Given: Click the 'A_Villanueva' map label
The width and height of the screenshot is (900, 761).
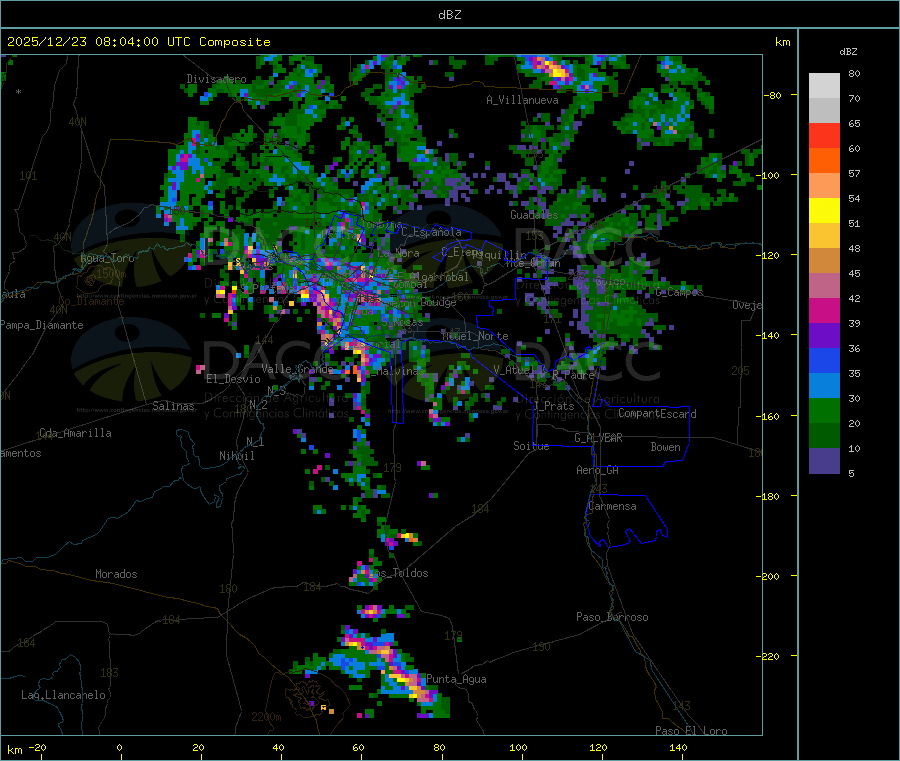Looking at the screenshot, I should [x=522, y=100].
